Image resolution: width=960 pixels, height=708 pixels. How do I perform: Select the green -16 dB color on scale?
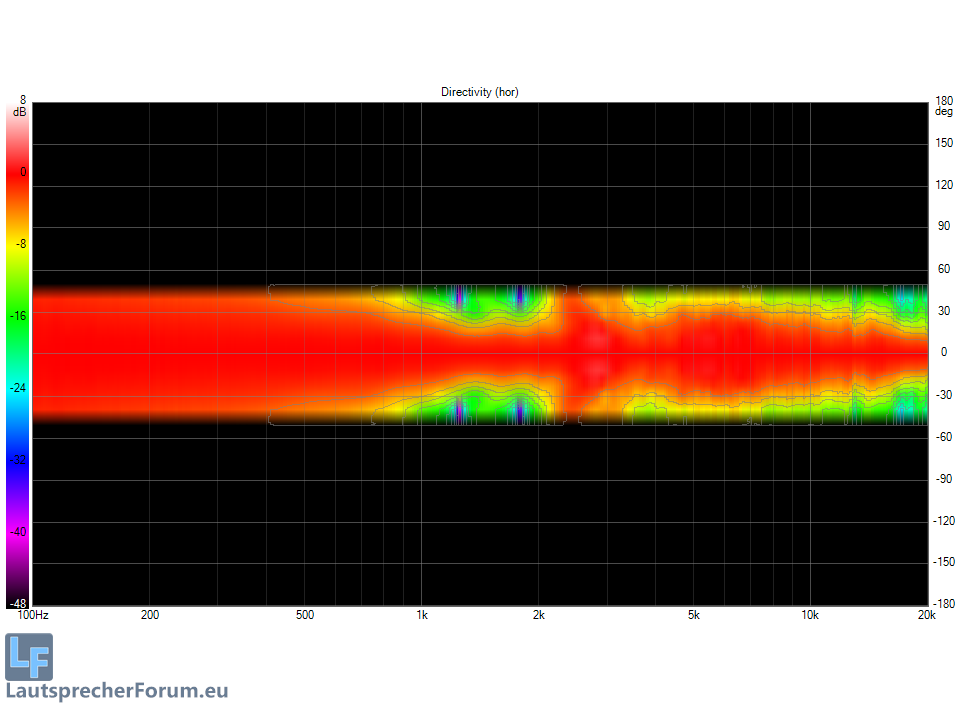19,316
